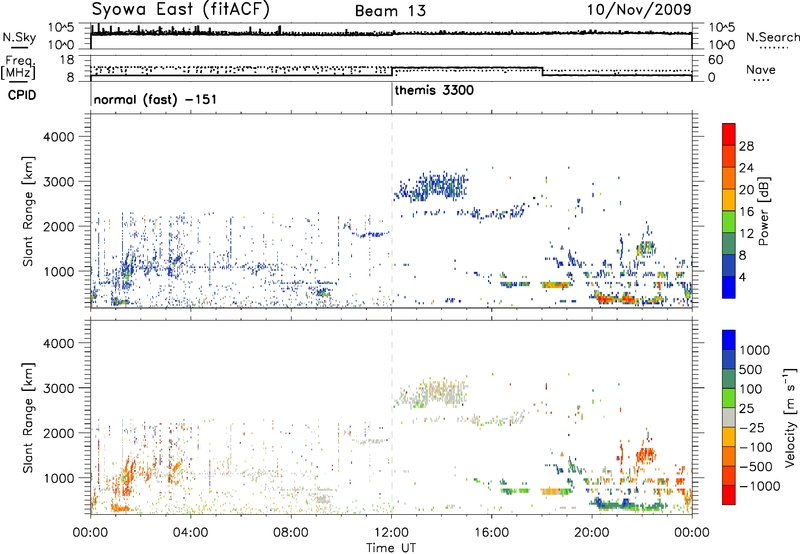Click the '3000' tick on the velocity panel
This screenshot has height=554, width=800.
(x=59, y=388)
